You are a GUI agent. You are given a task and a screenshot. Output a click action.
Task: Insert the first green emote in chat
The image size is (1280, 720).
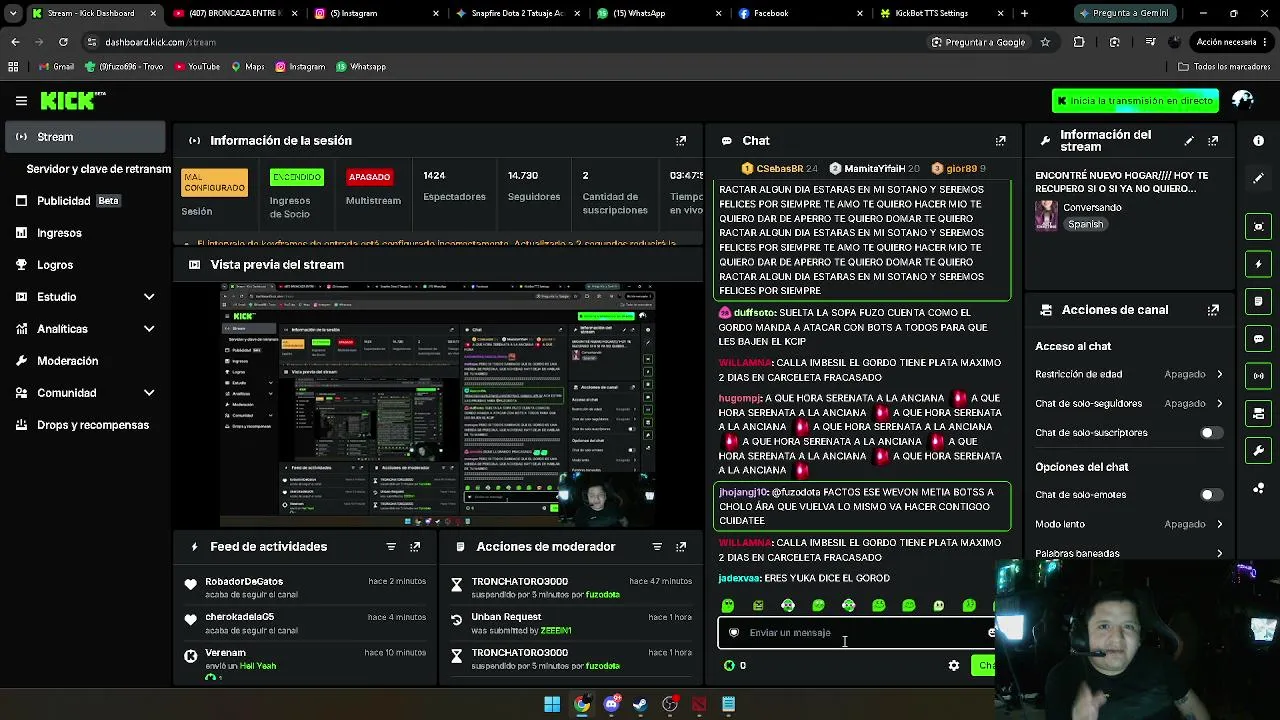click(728, 606)
